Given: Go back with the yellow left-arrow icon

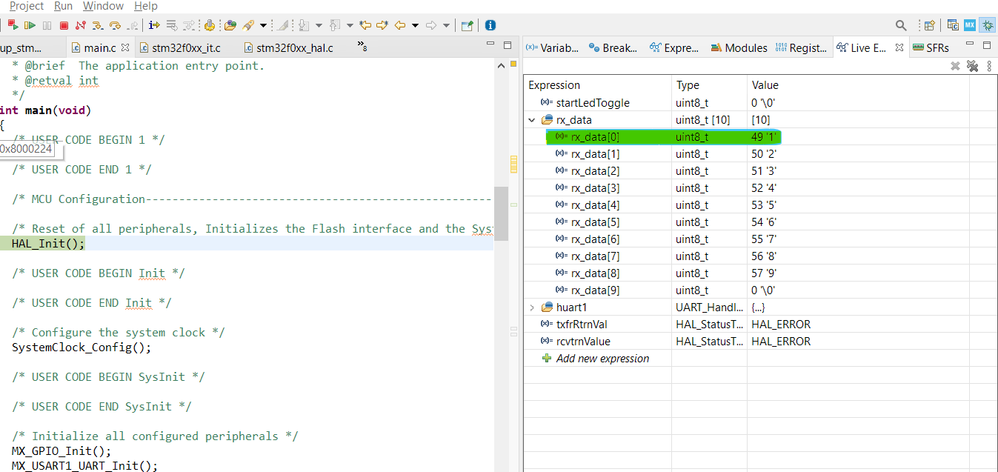Looking at the screenshot, I should point(400,25).
